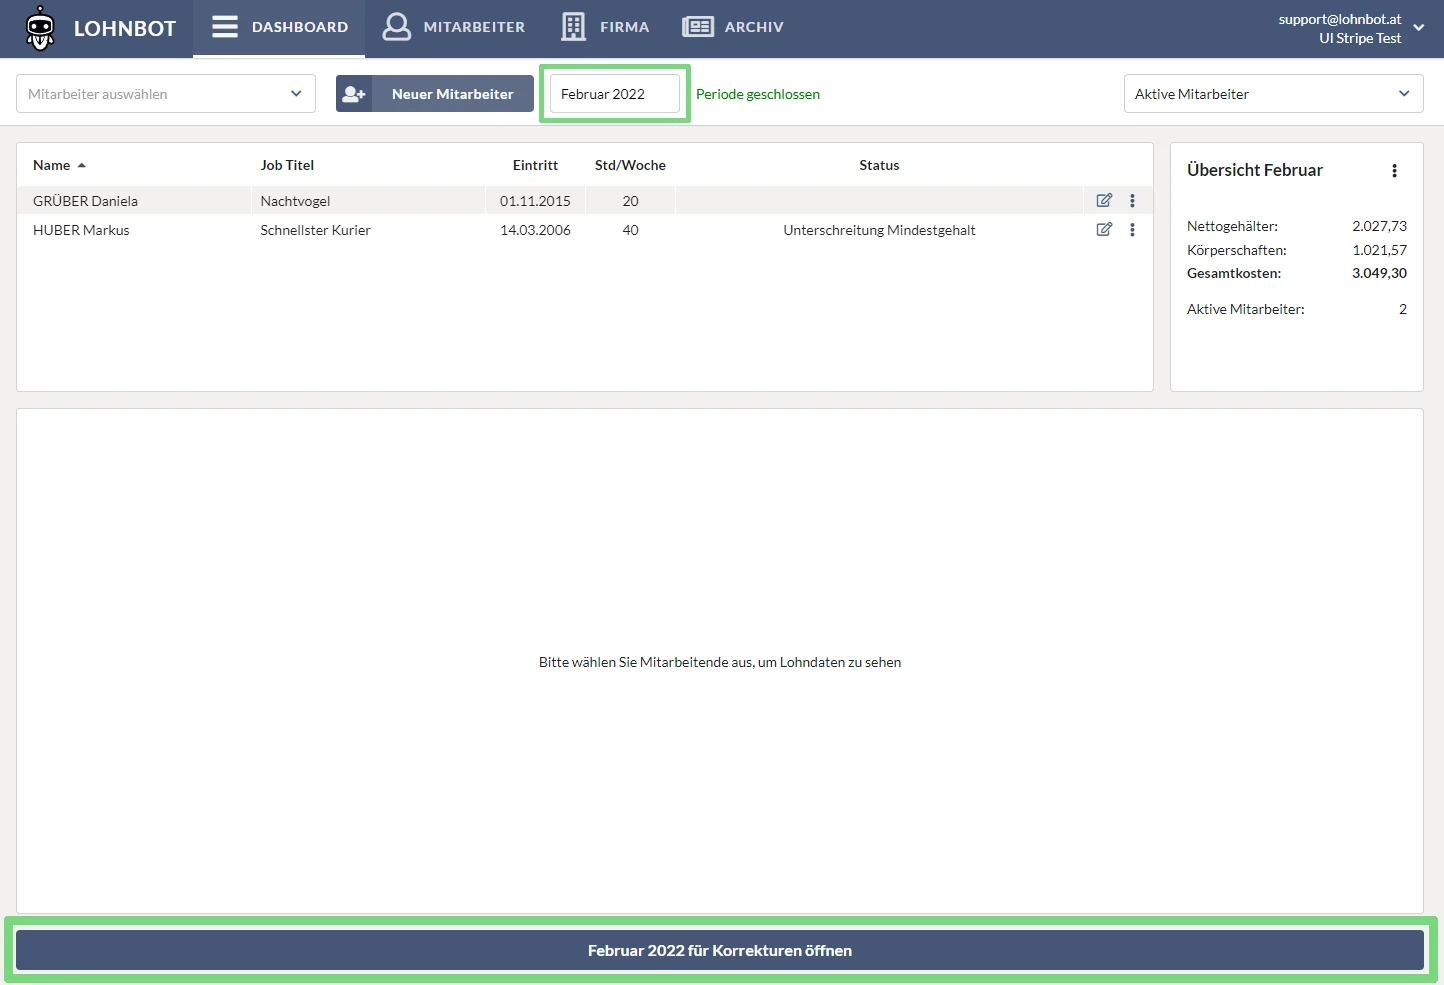The height and width of the screenshot is (985, 1444).
Task: Click the Status column header
Action: point(879,165)
